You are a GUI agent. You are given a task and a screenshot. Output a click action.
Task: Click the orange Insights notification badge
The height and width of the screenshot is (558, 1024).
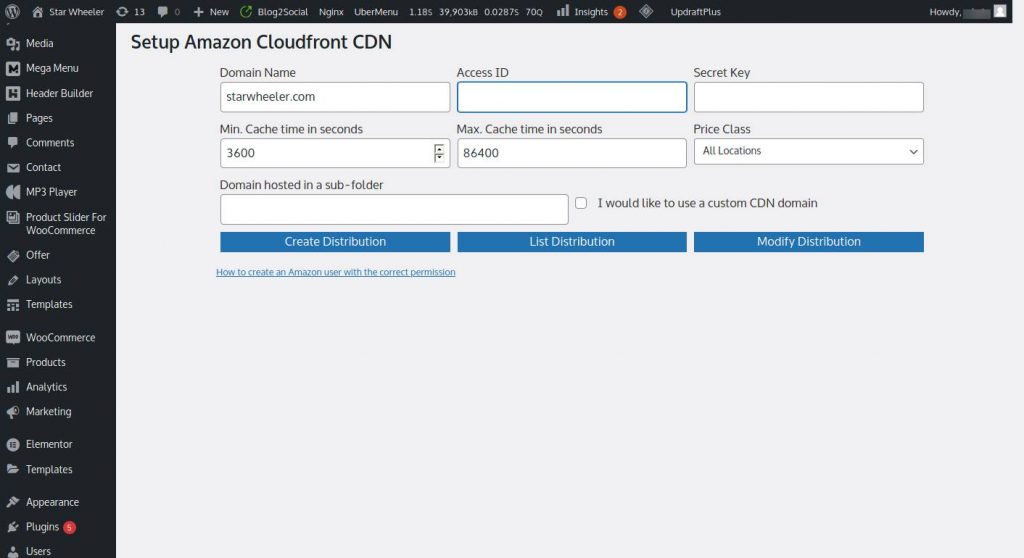tap(620, 12)
